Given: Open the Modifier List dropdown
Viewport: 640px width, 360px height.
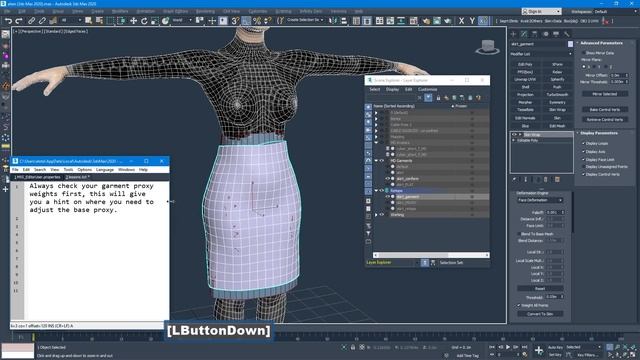Looking at the screenshot, I should (541, 54).
